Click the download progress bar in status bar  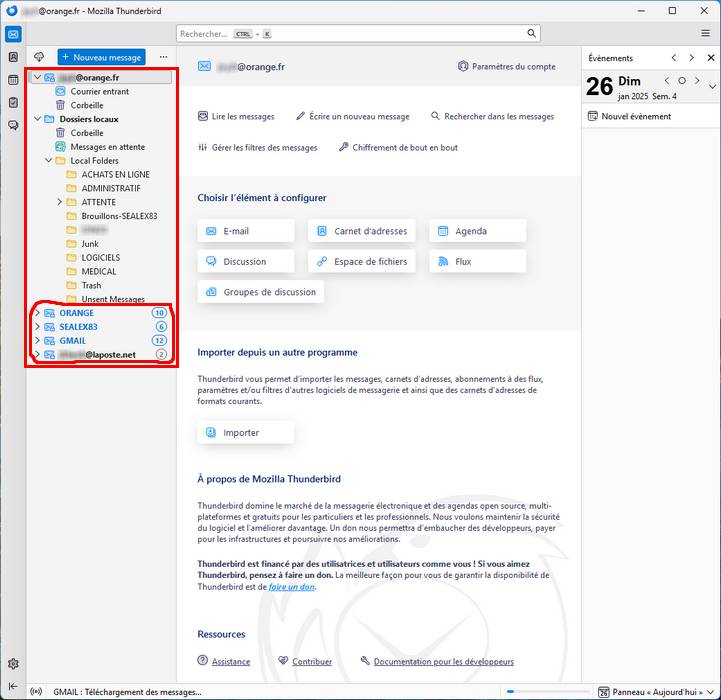[547, 691]
